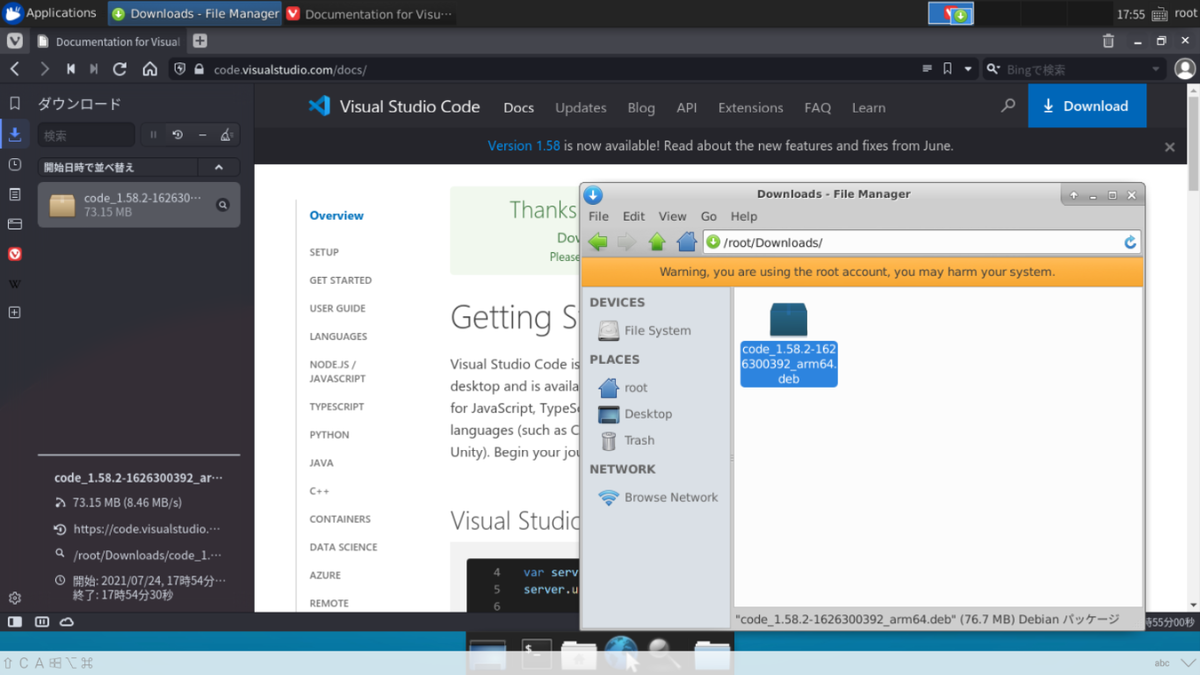The width and height of the screenshot is (1200, 675).
Task: Open the Window panel icon
Action: (x=15, y=224)
